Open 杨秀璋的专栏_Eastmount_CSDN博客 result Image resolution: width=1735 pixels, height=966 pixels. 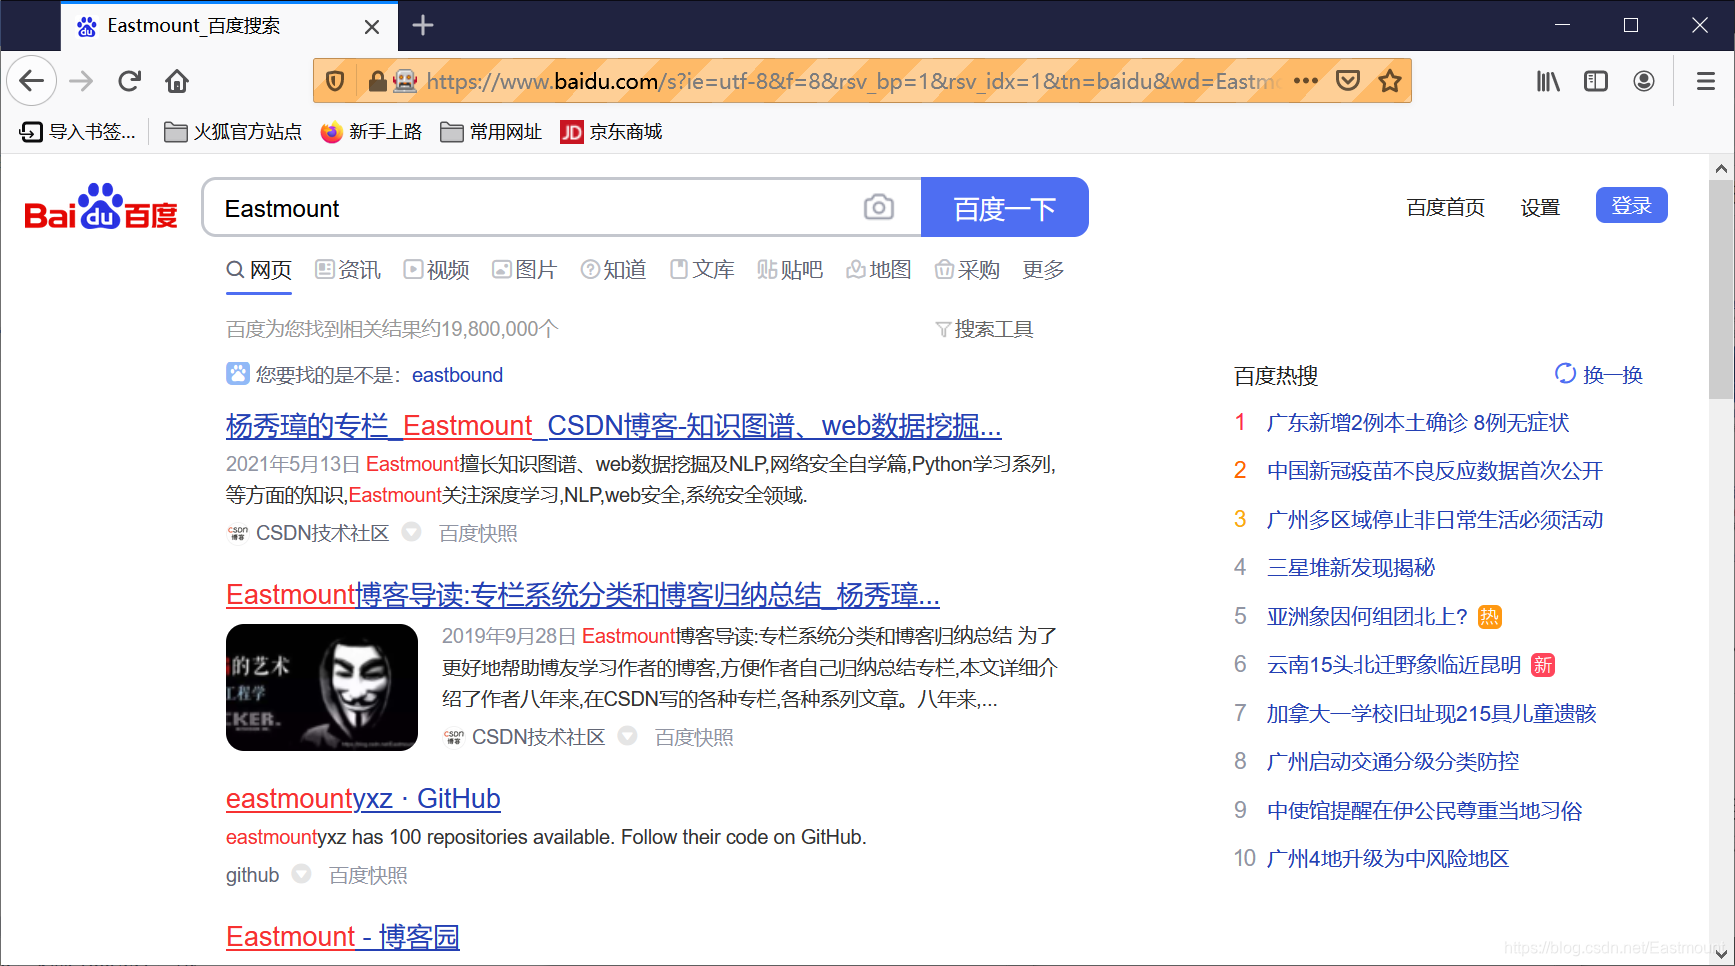[x=613, y=426]
